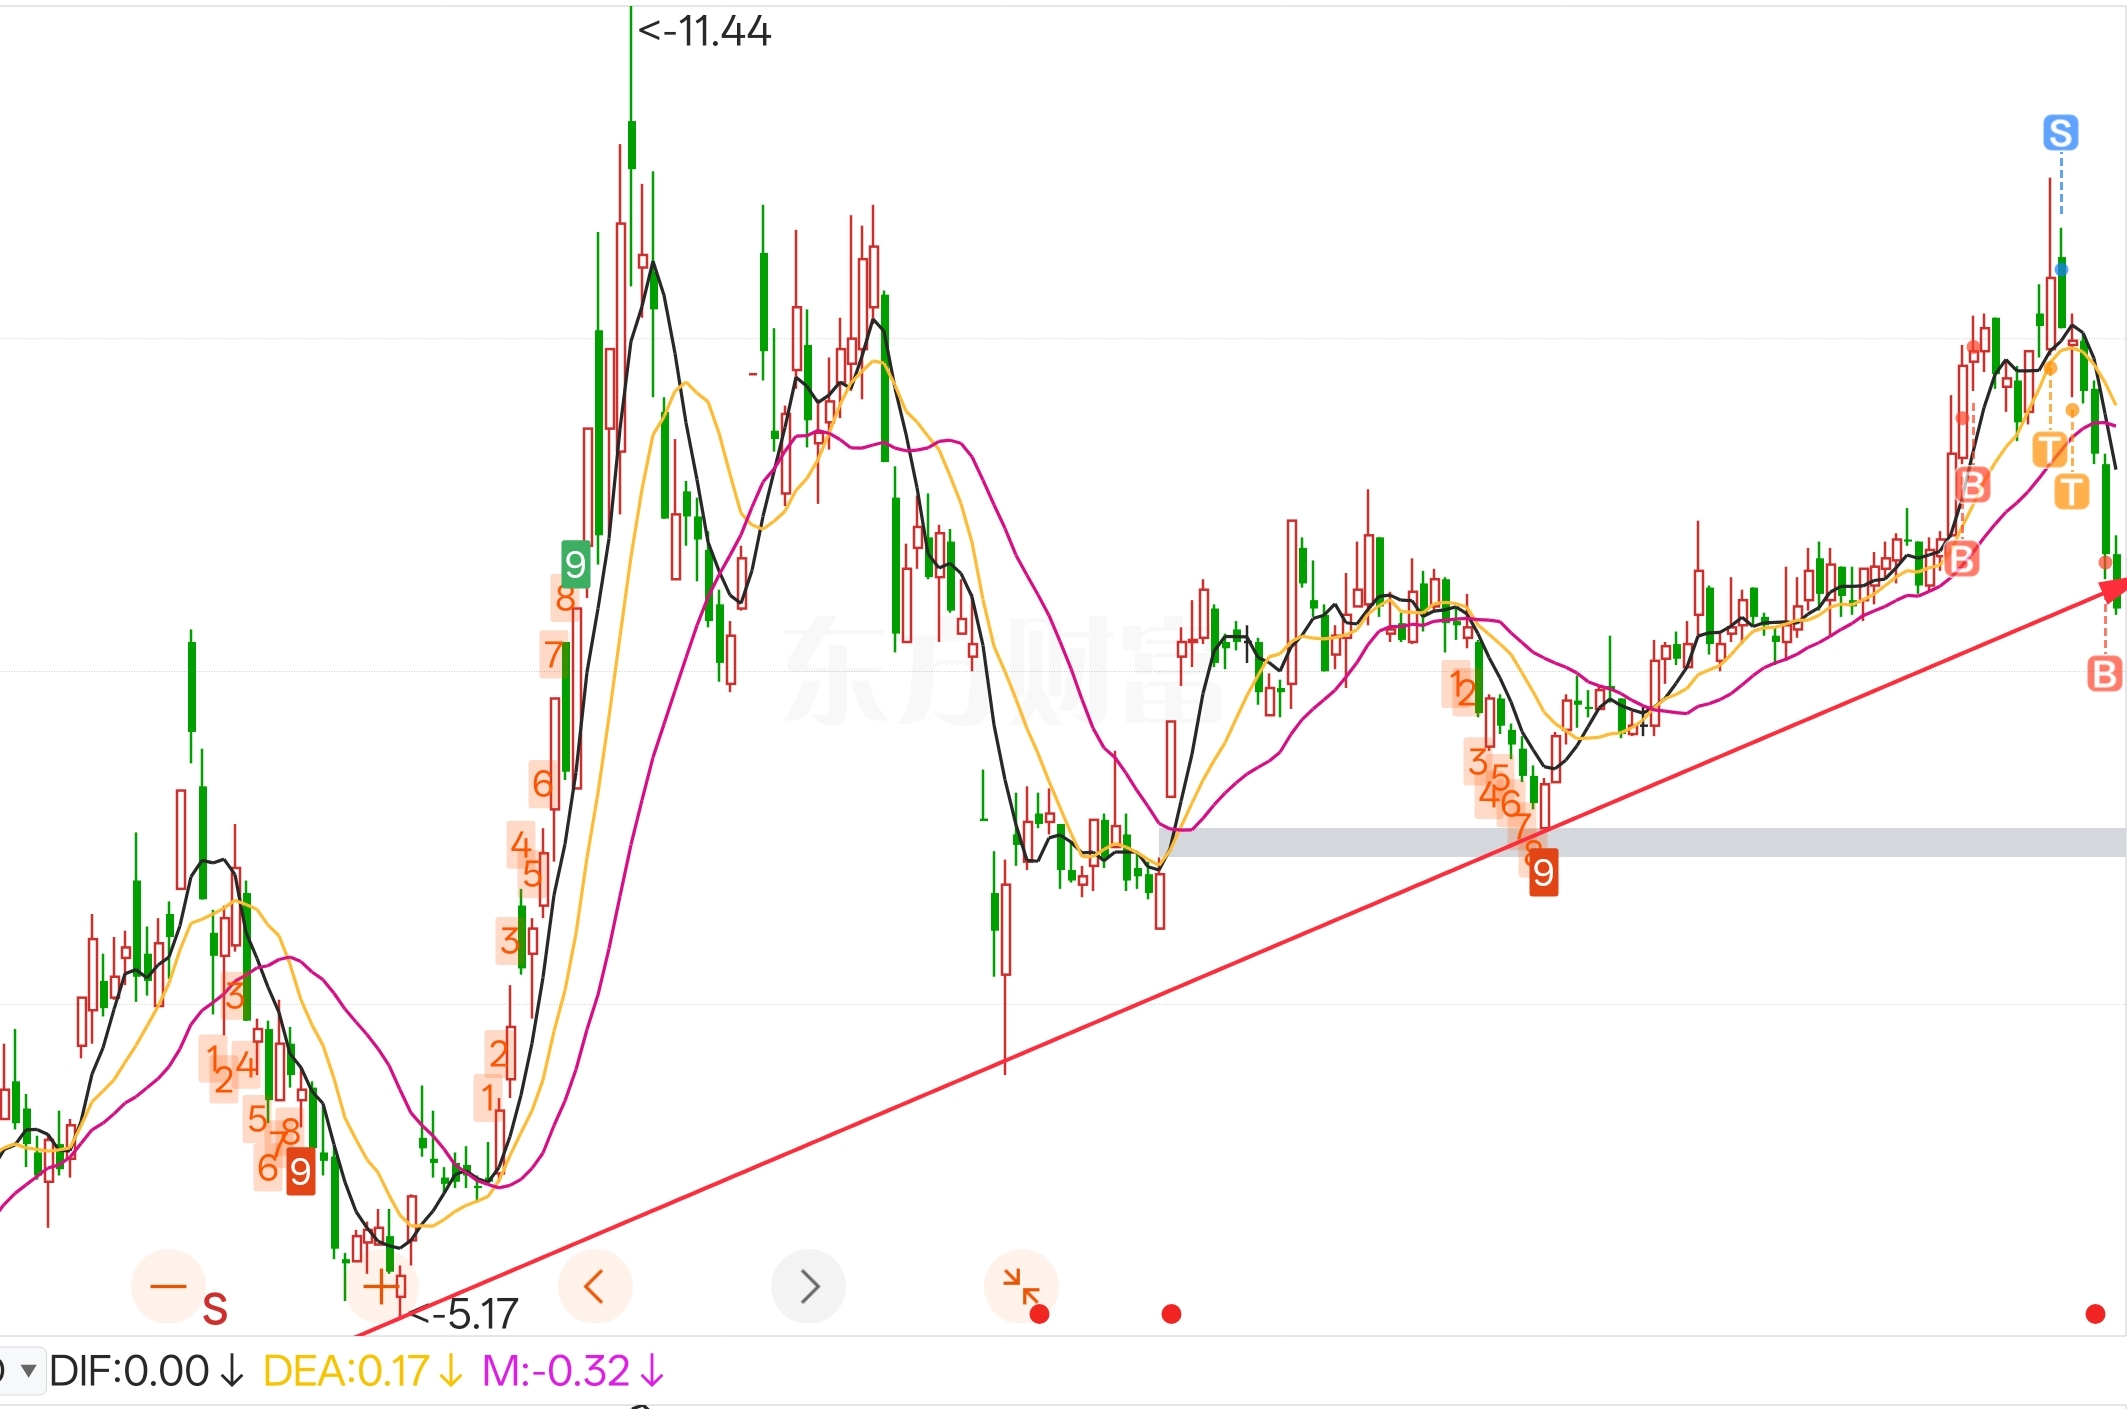Tap the 11.44 high price label

(705, 31)
